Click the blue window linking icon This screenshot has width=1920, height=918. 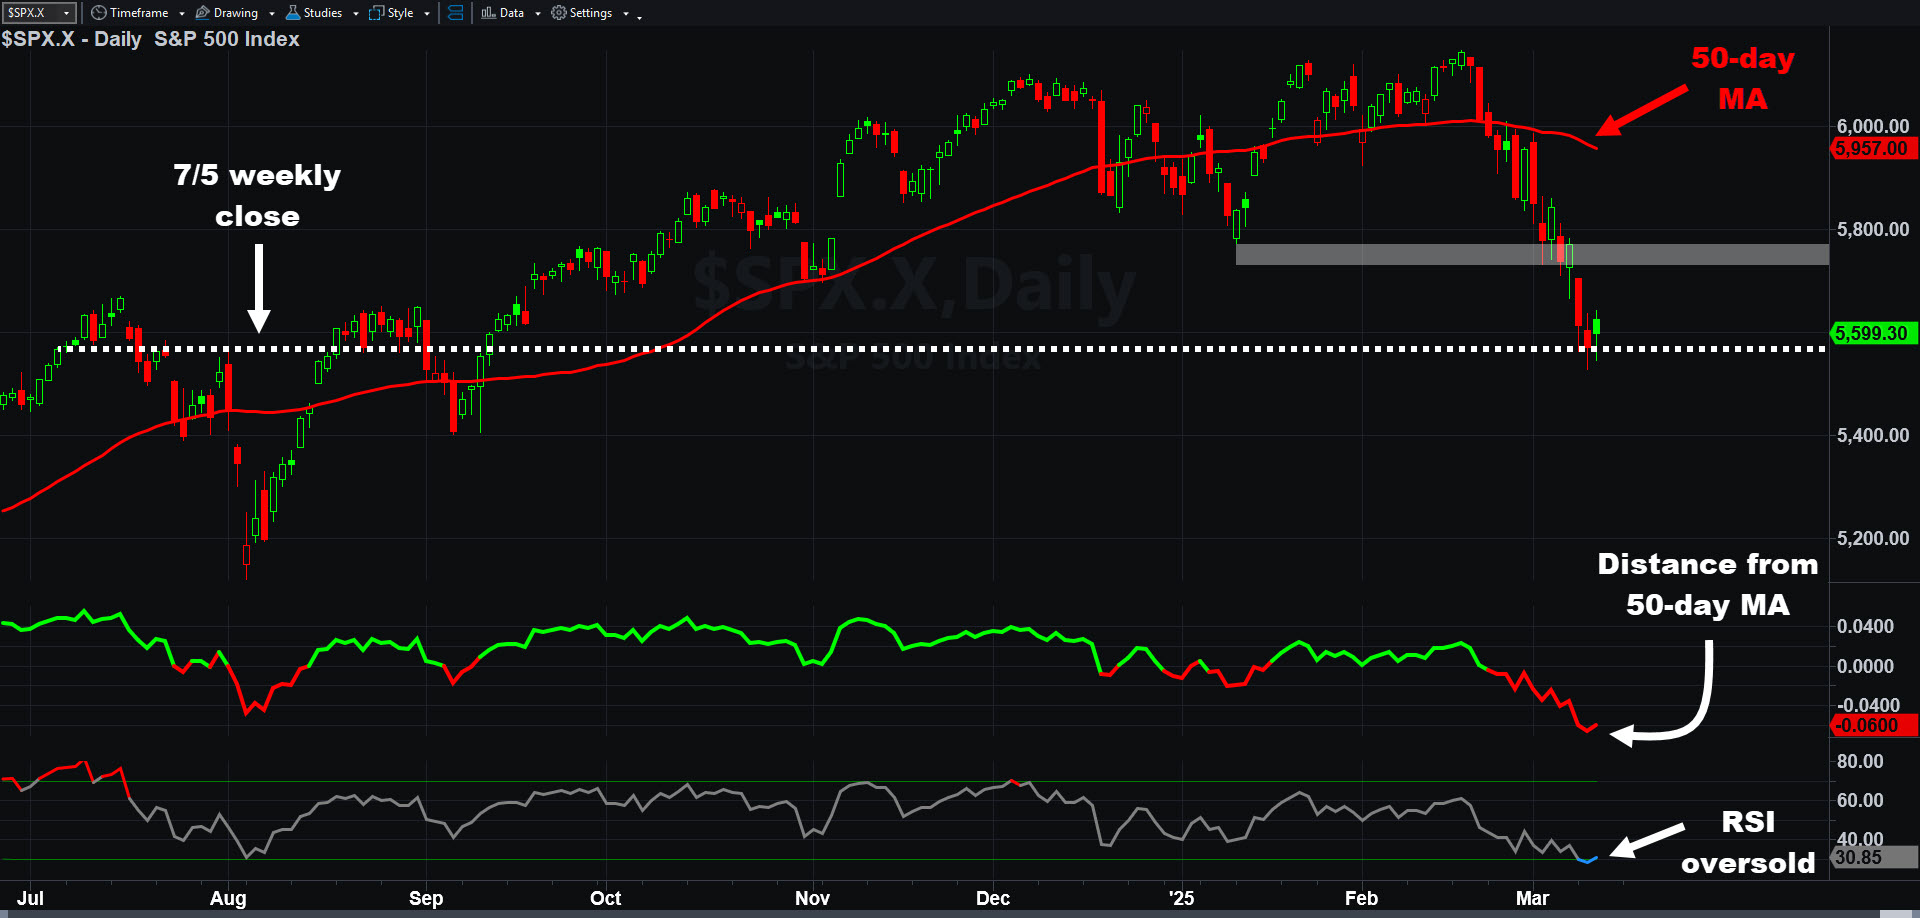coord(455,13)
